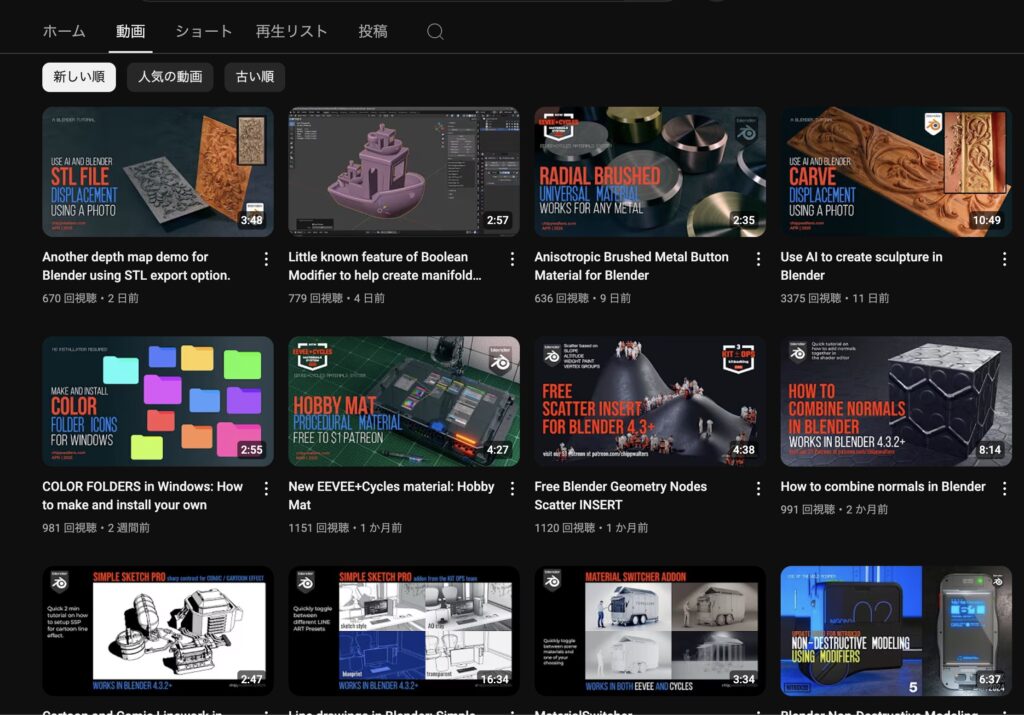The image size is (1024, 715).
Task: Open menu for Boolean Modifier manifold video
Action: (512, 259)
